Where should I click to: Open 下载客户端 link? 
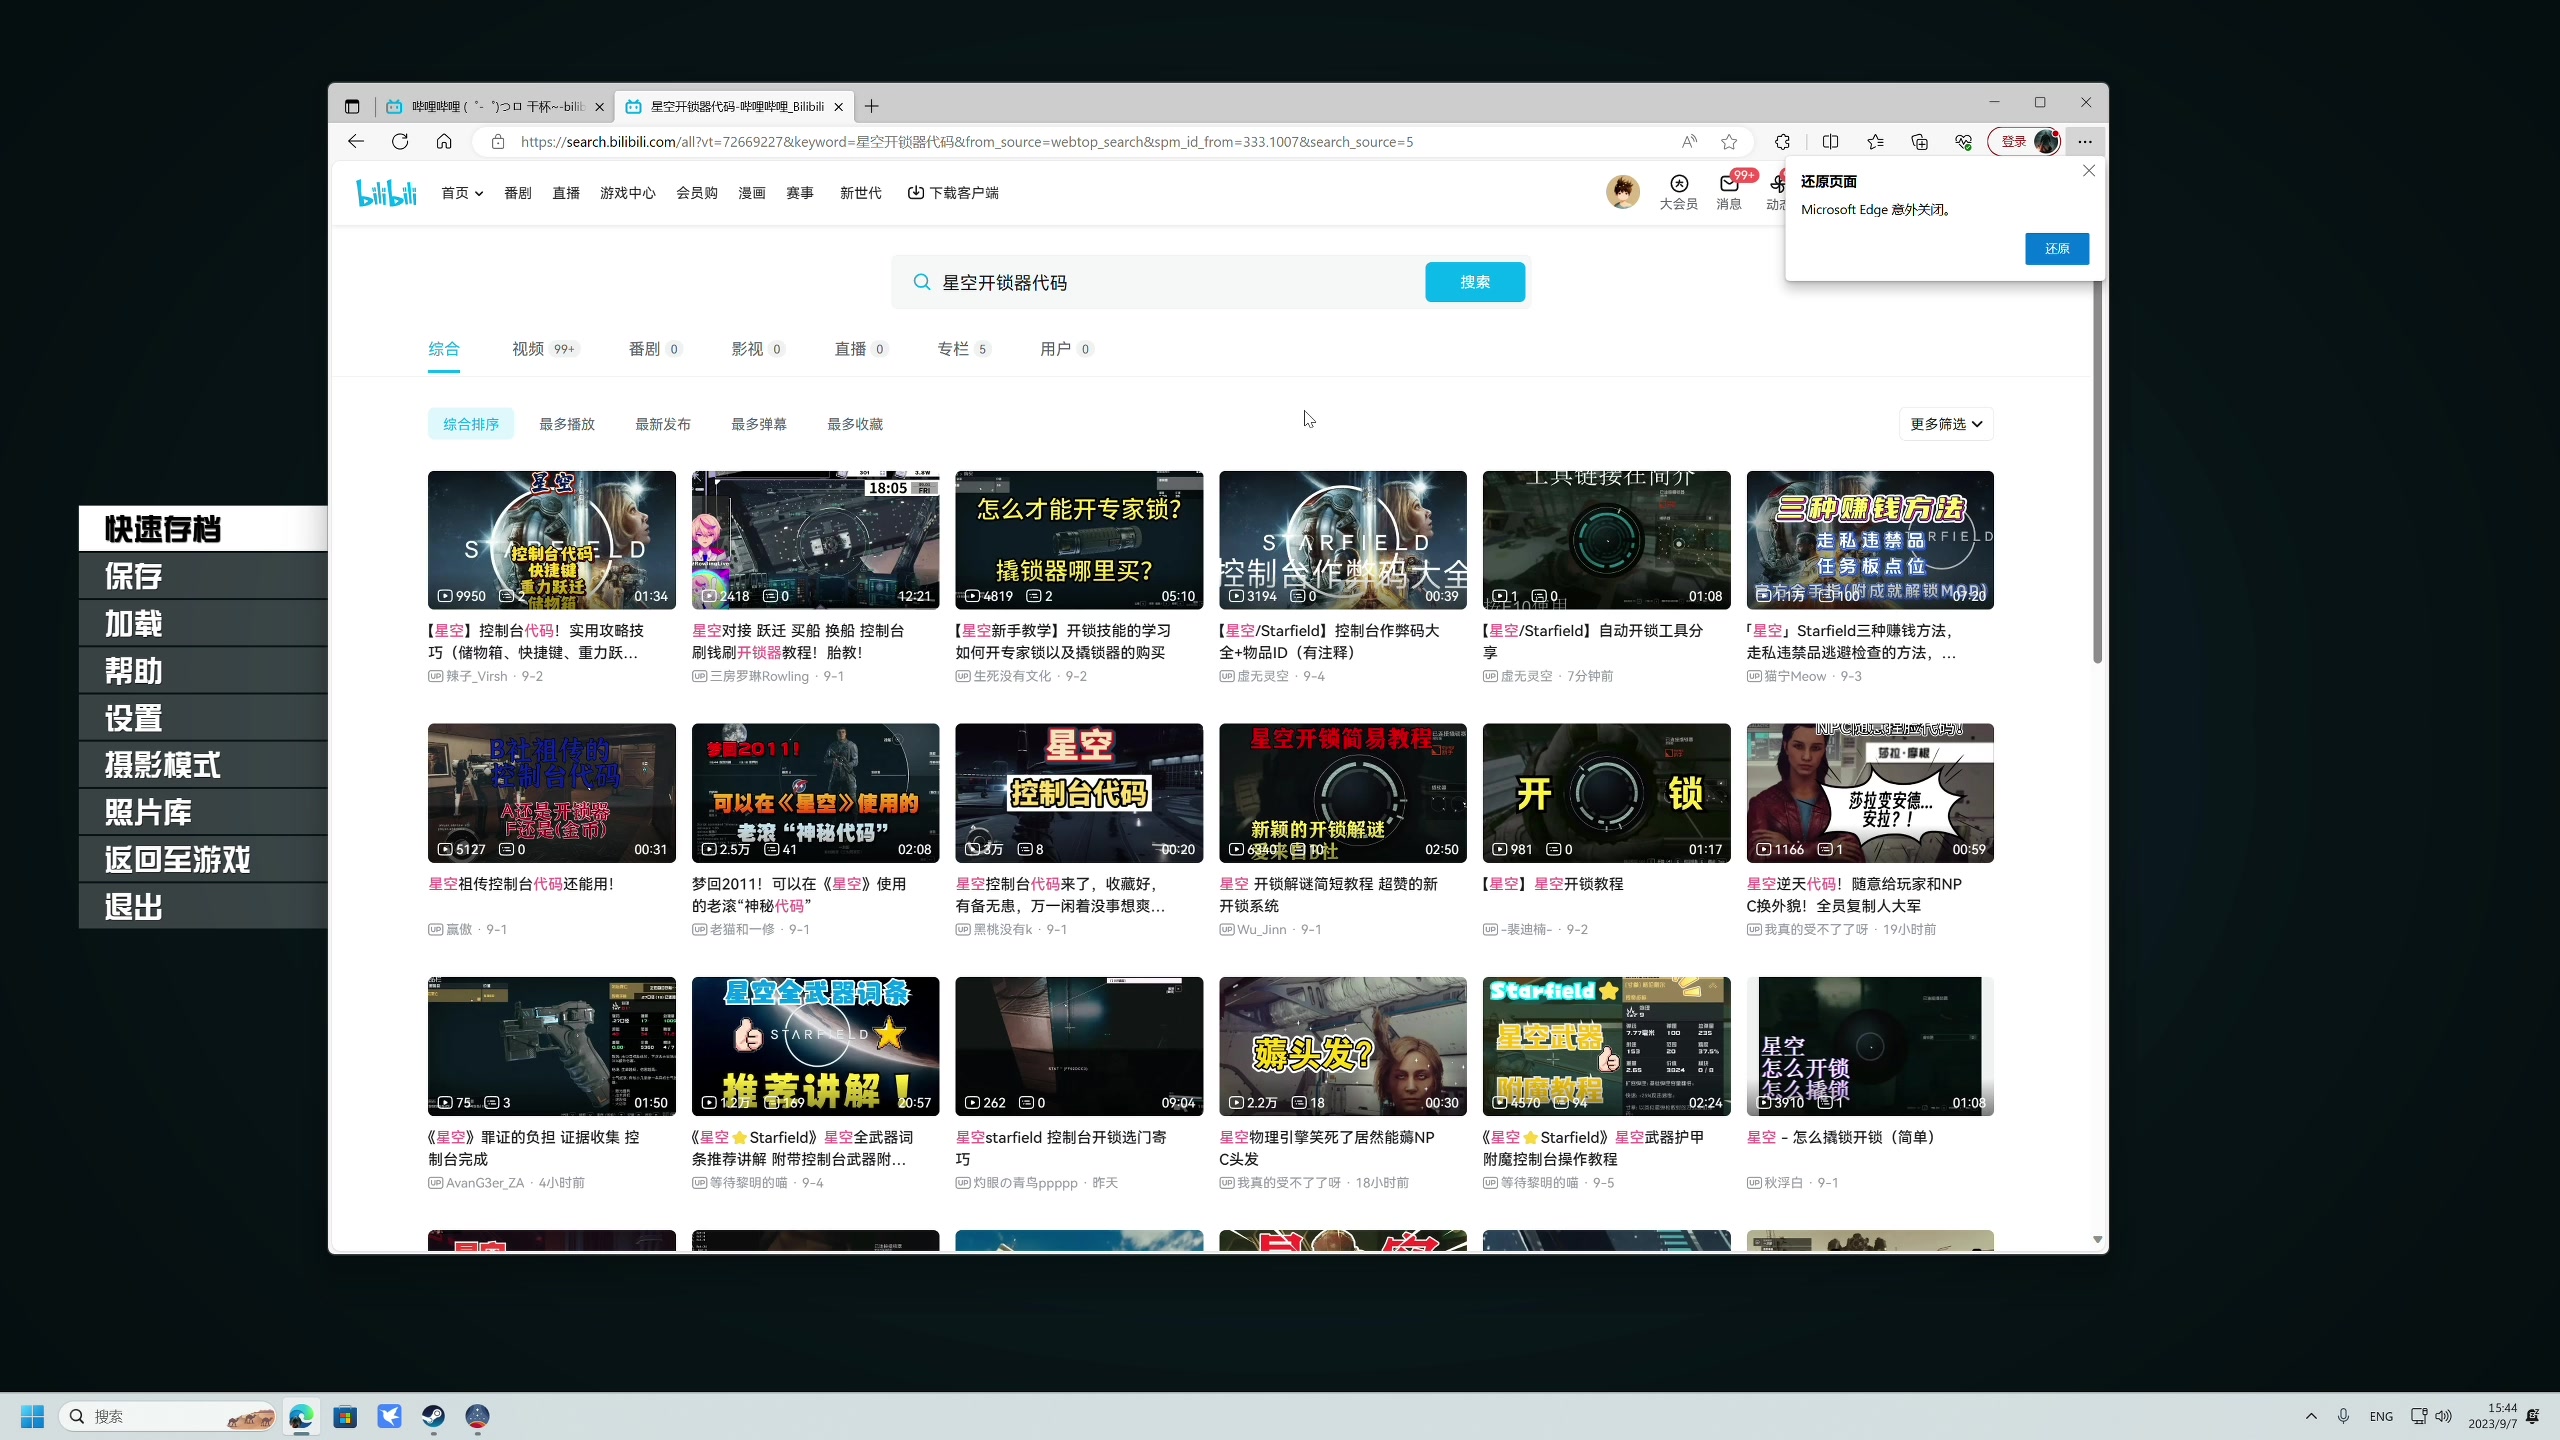pyautogui.click(x=953, y=193)
